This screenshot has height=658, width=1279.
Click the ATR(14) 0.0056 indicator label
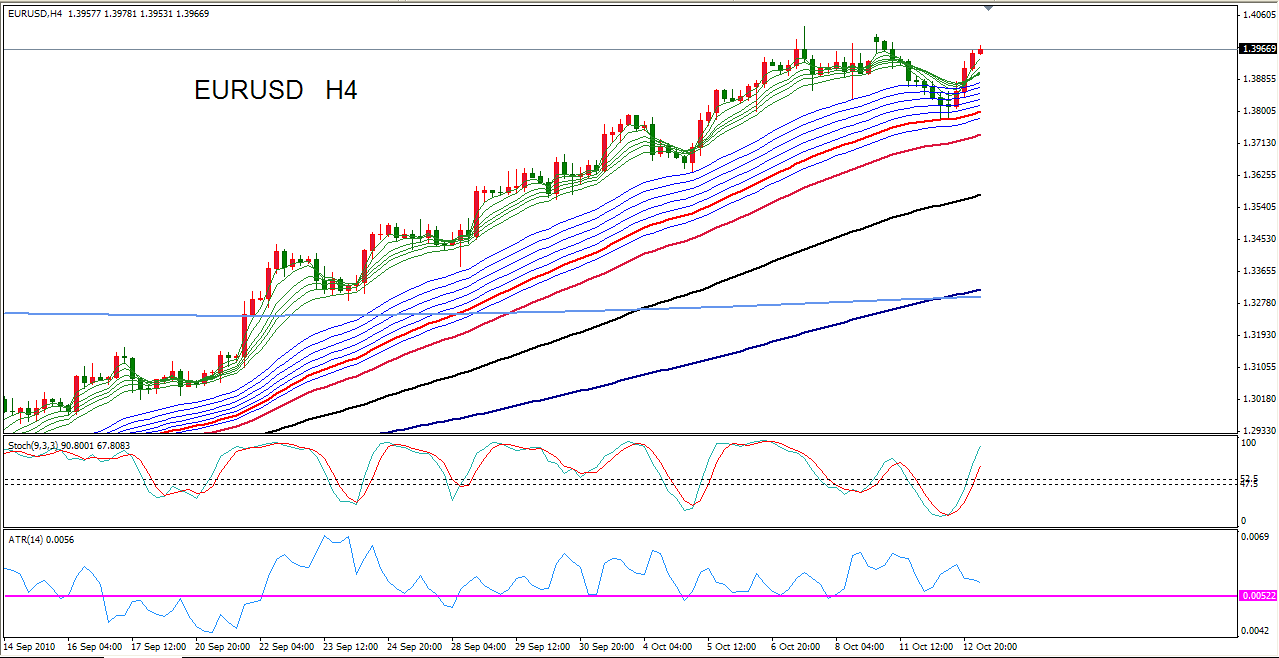click(x=41, y=539)
